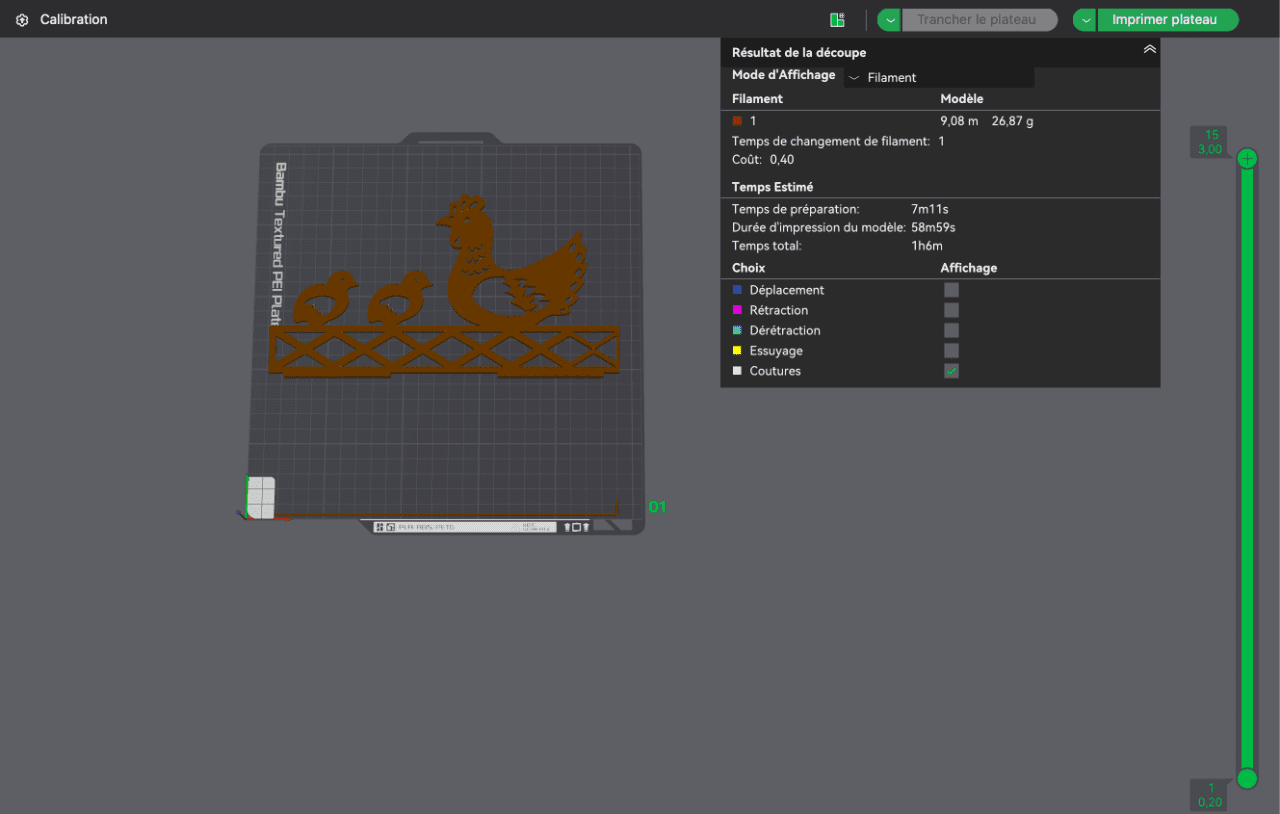
Task: Enable the Rétraction display checkbox
Action: tap(951, 311)
